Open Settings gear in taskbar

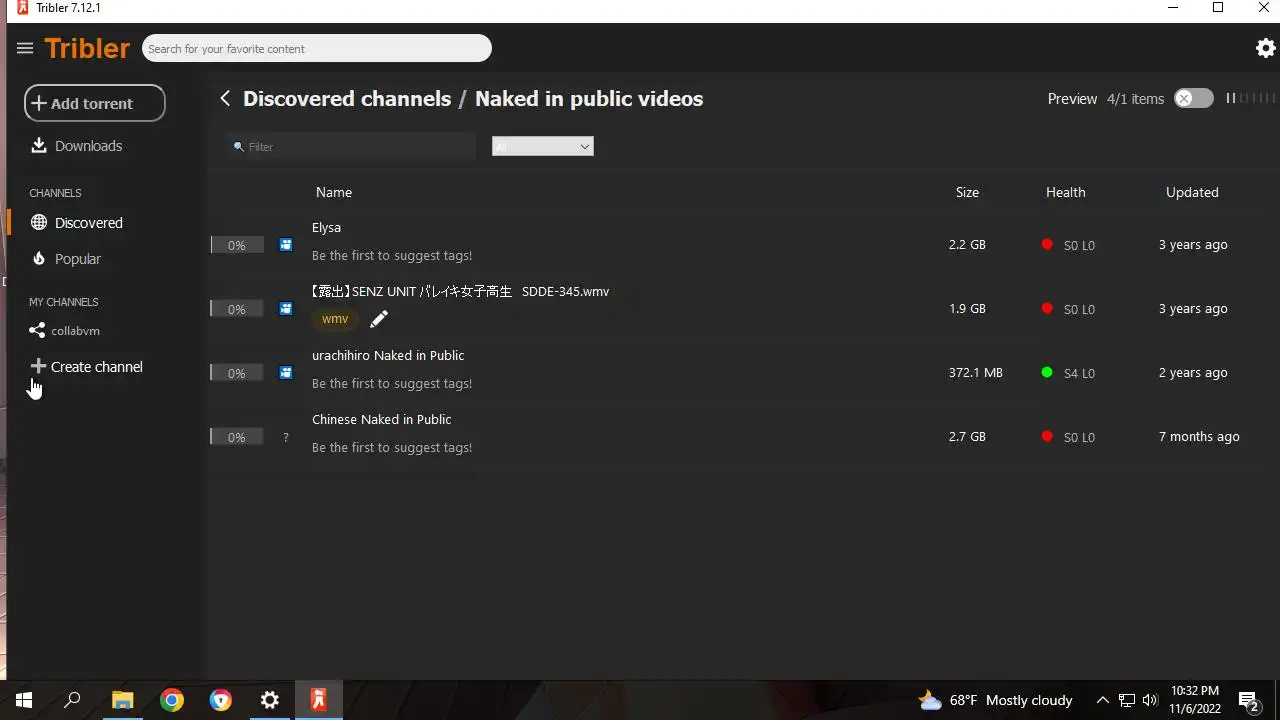(270, 700)
